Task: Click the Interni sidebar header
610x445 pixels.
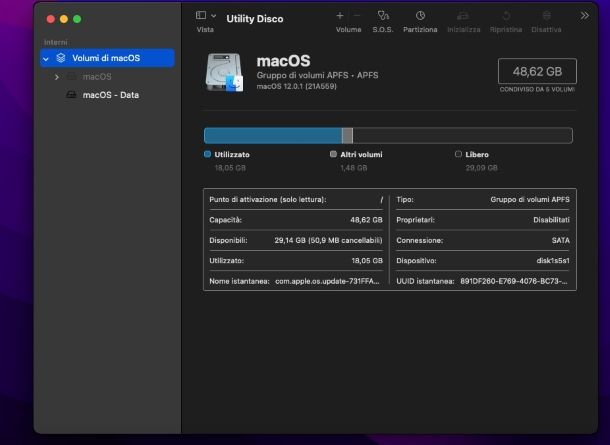Action: point(56,42)
